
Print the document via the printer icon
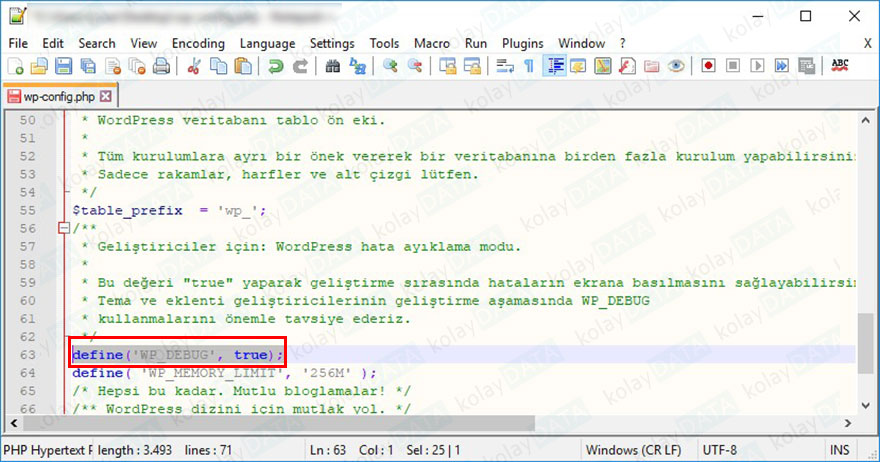(162, 66)
